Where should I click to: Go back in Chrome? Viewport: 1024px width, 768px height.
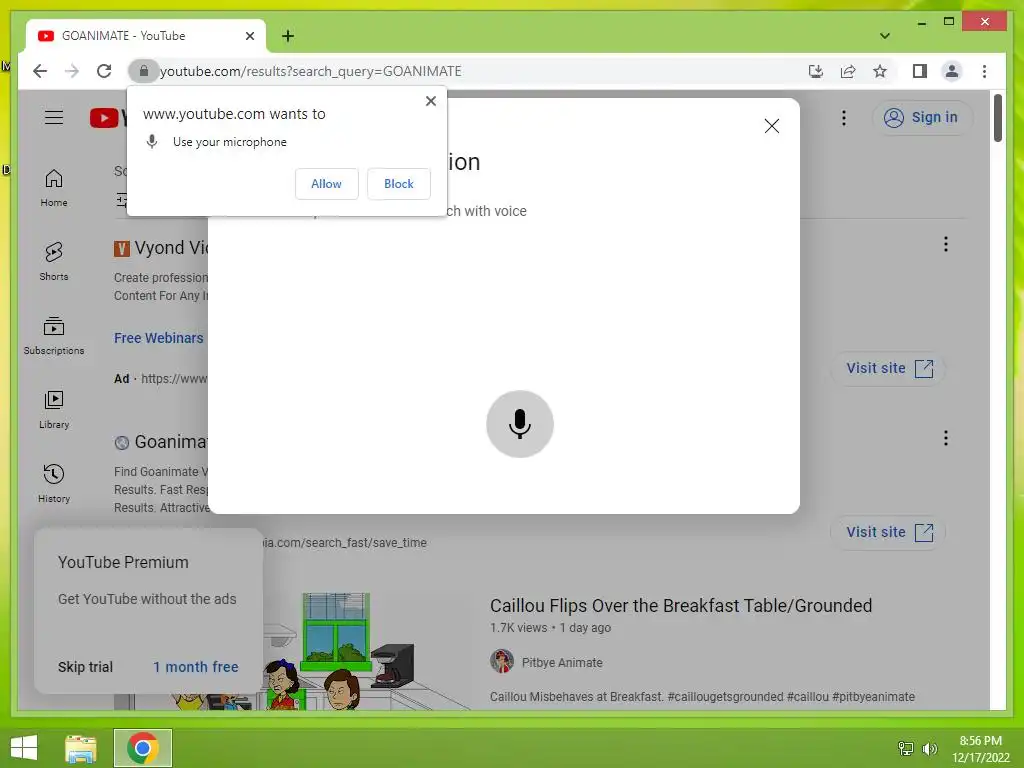[40, 71]
